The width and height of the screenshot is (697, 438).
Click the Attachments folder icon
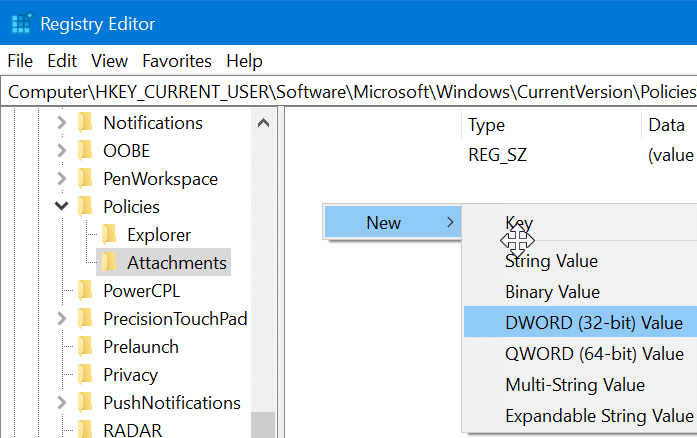[x=109, y=262]
